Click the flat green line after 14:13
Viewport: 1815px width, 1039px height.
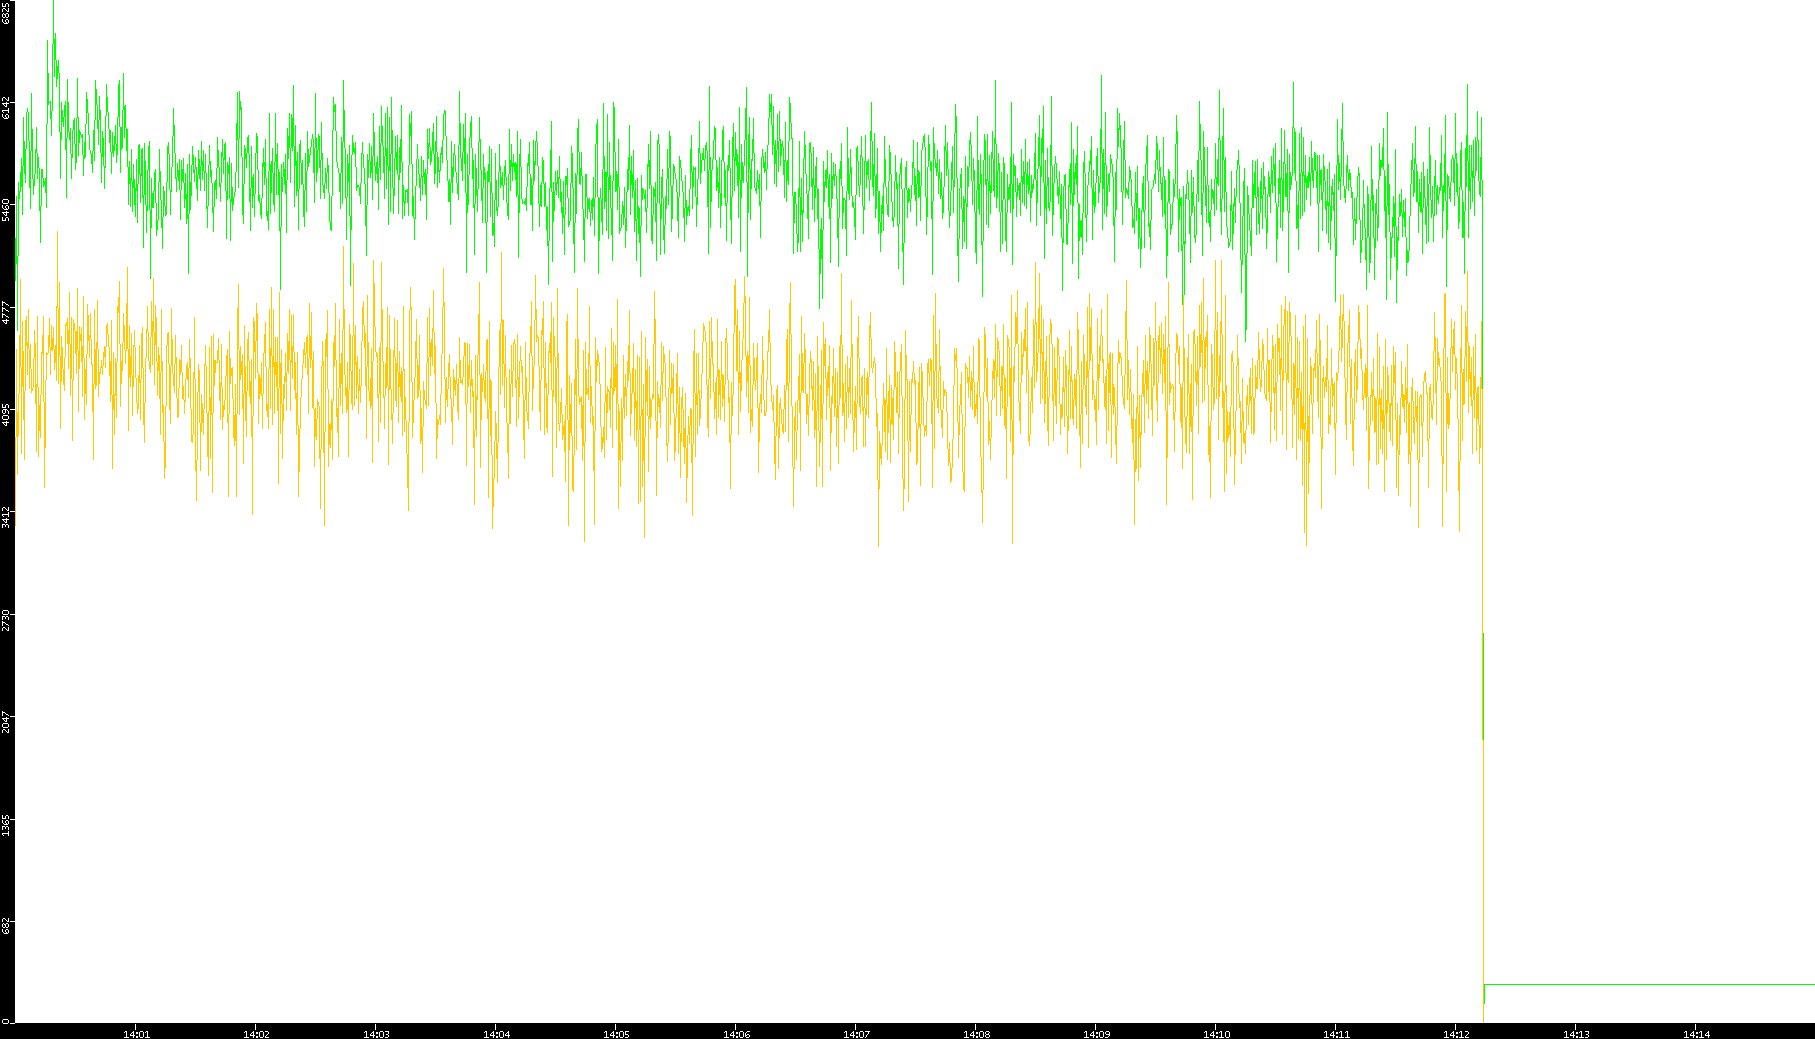coord(1650,984)
